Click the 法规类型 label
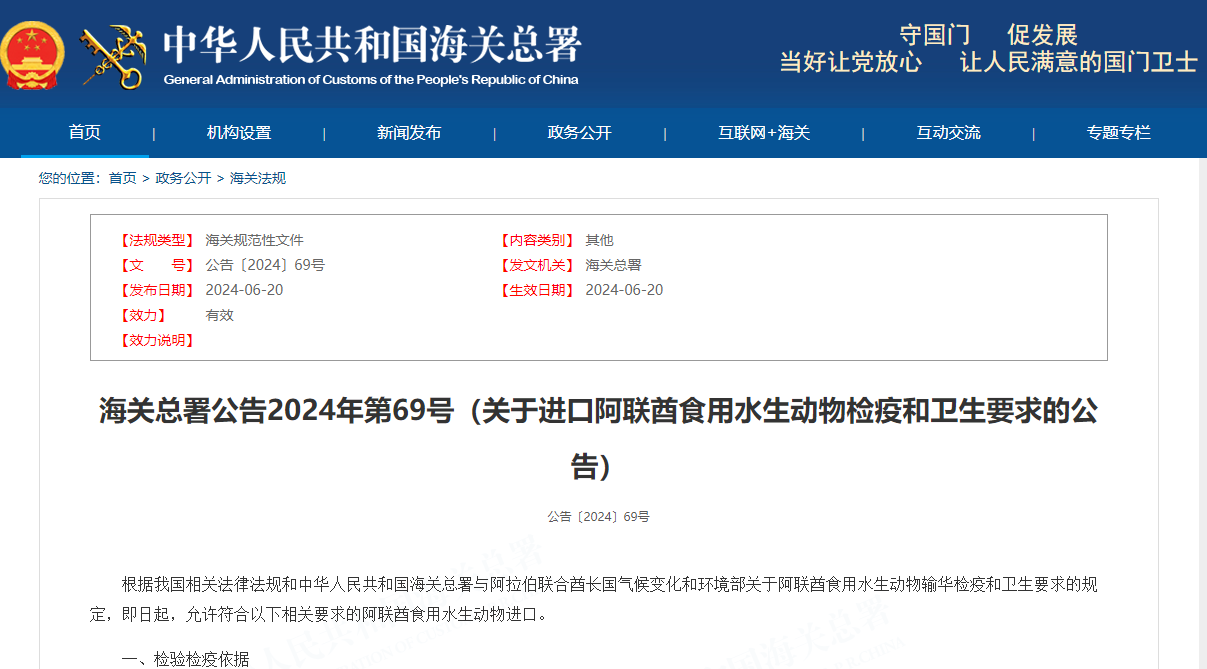Viewport: 1207px width, 669px height. coord(157,240)
